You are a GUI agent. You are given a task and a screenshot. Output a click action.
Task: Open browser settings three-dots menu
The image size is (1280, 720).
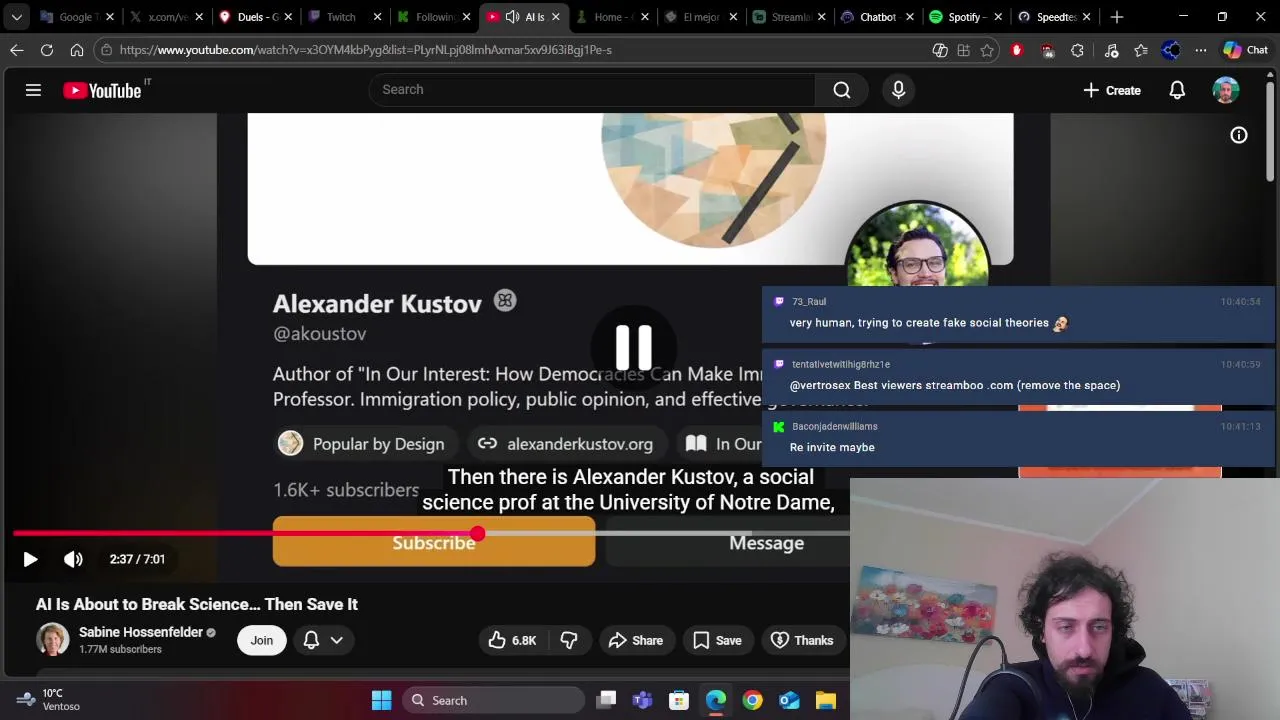(1200, 50)
